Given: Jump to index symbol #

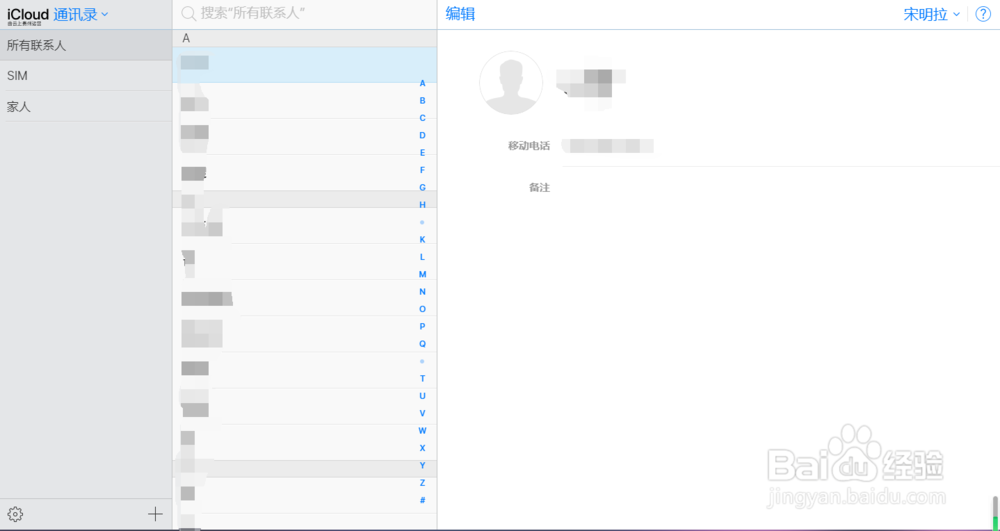Looking at the screenshot, I should [x=422, y=500].
